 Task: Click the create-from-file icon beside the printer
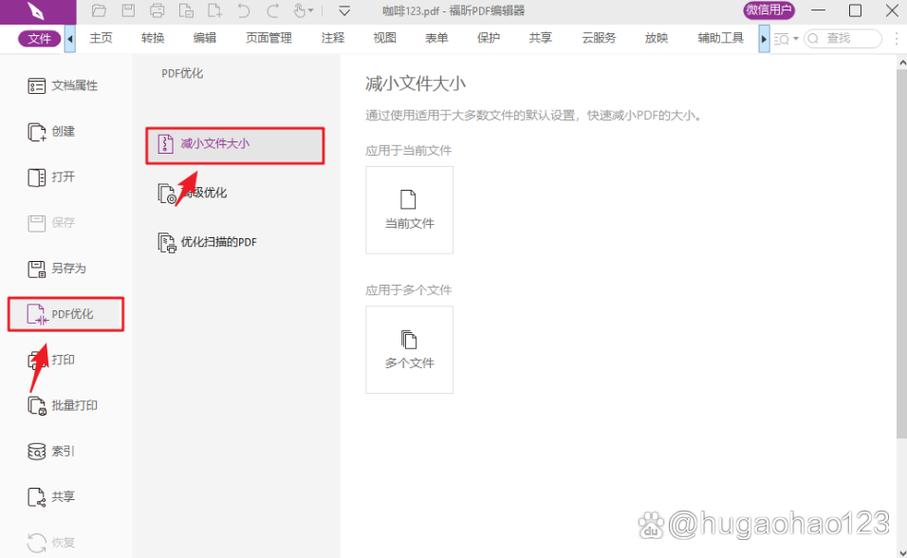point(186,10)
